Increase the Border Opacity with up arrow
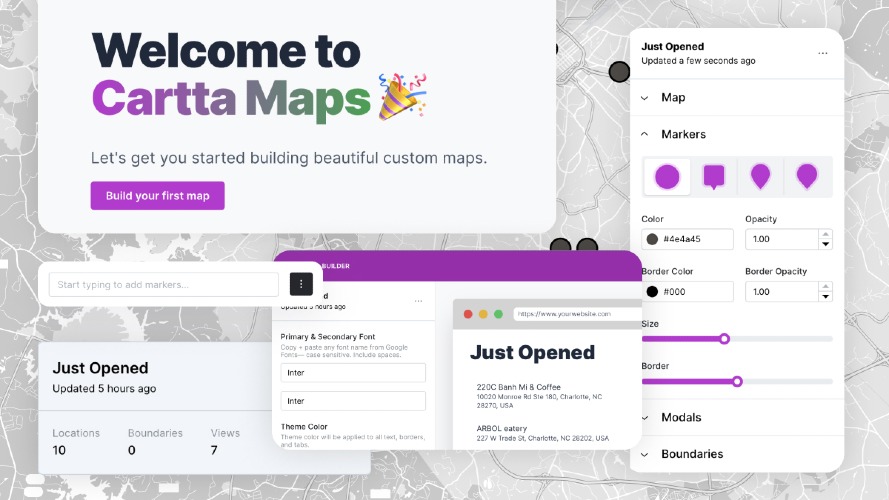The image size is (889, 500). tap(826, 286)
